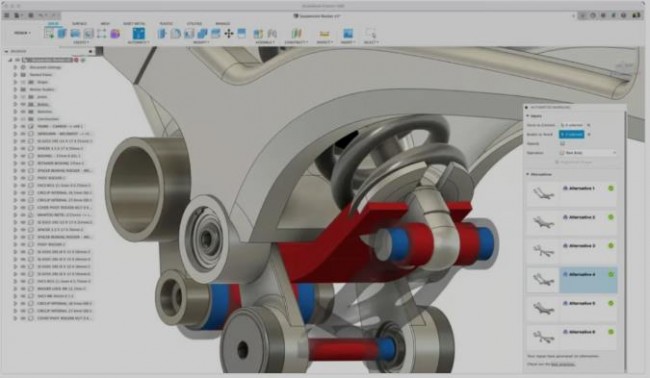
Task: Expand the Document Settings tree node
Action: (x=15, y=67)
